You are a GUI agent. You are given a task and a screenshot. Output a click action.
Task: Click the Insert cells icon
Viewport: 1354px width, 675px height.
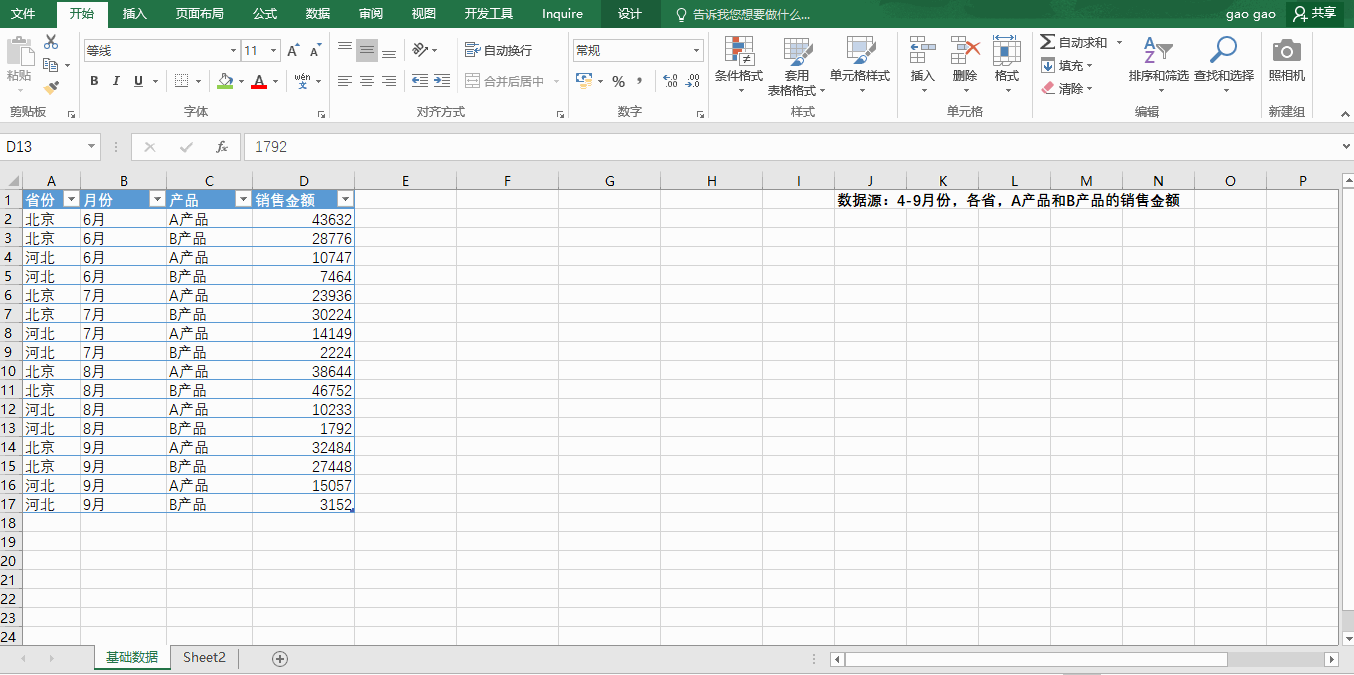tap(923, 51)
